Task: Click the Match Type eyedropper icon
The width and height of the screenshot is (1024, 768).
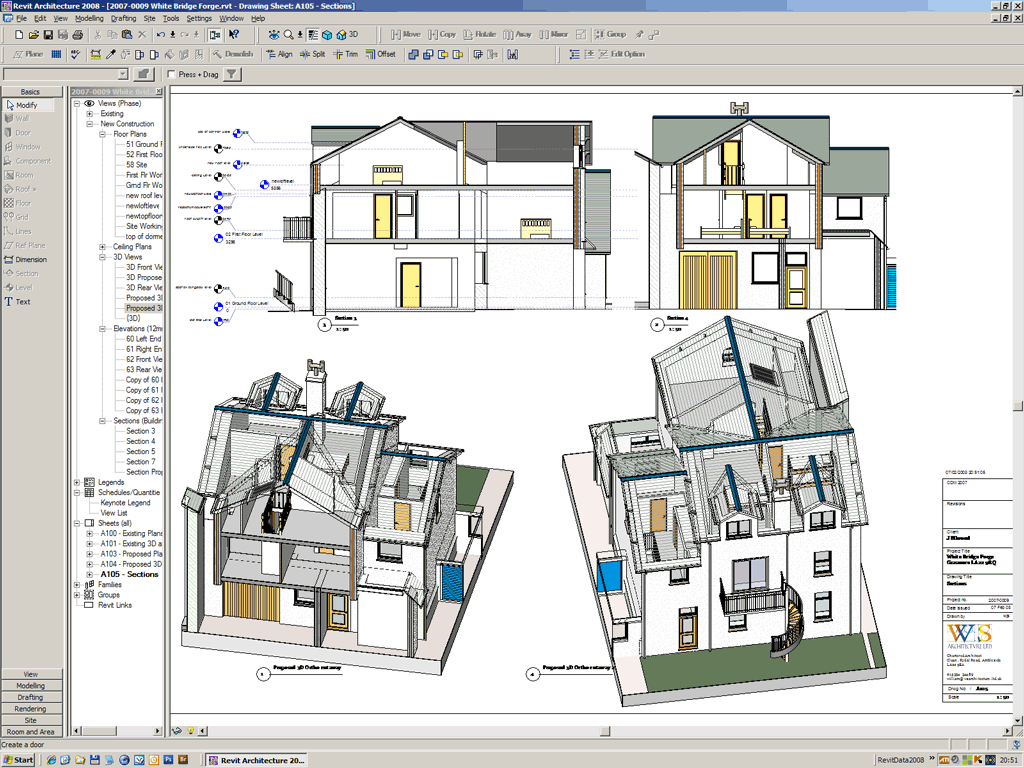Action: 110,54
